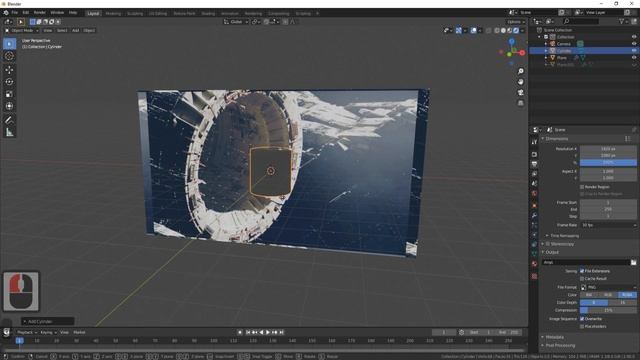Enable Cache Result checkbox

tap(582, 279)
